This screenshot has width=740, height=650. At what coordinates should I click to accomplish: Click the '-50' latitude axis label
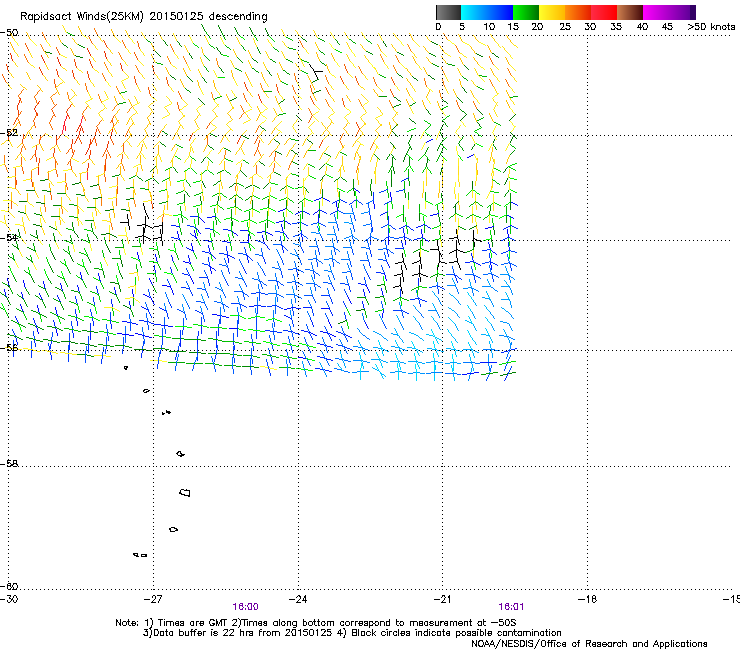(9, 33)
